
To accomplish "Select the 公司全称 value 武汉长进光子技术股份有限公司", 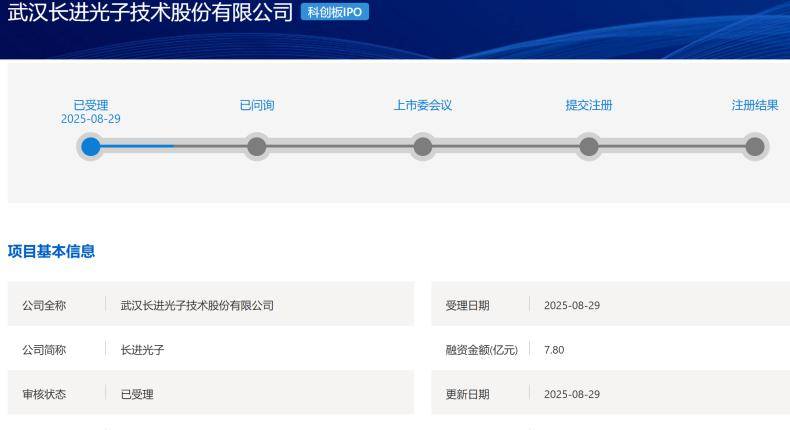I will pos(197,305).
